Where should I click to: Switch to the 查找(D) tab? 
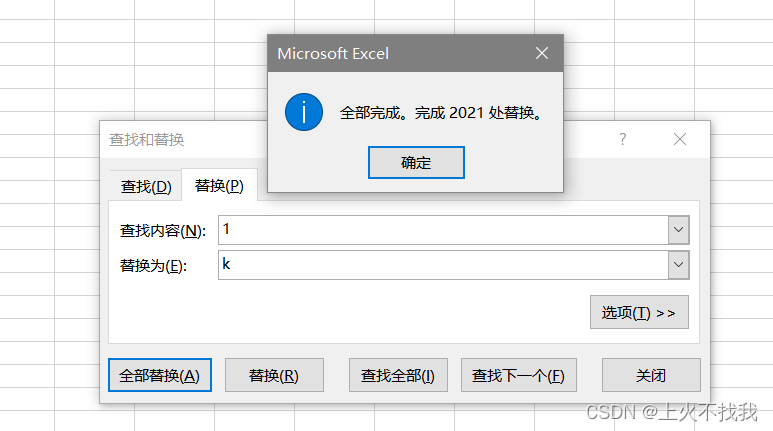pos(146,186)
